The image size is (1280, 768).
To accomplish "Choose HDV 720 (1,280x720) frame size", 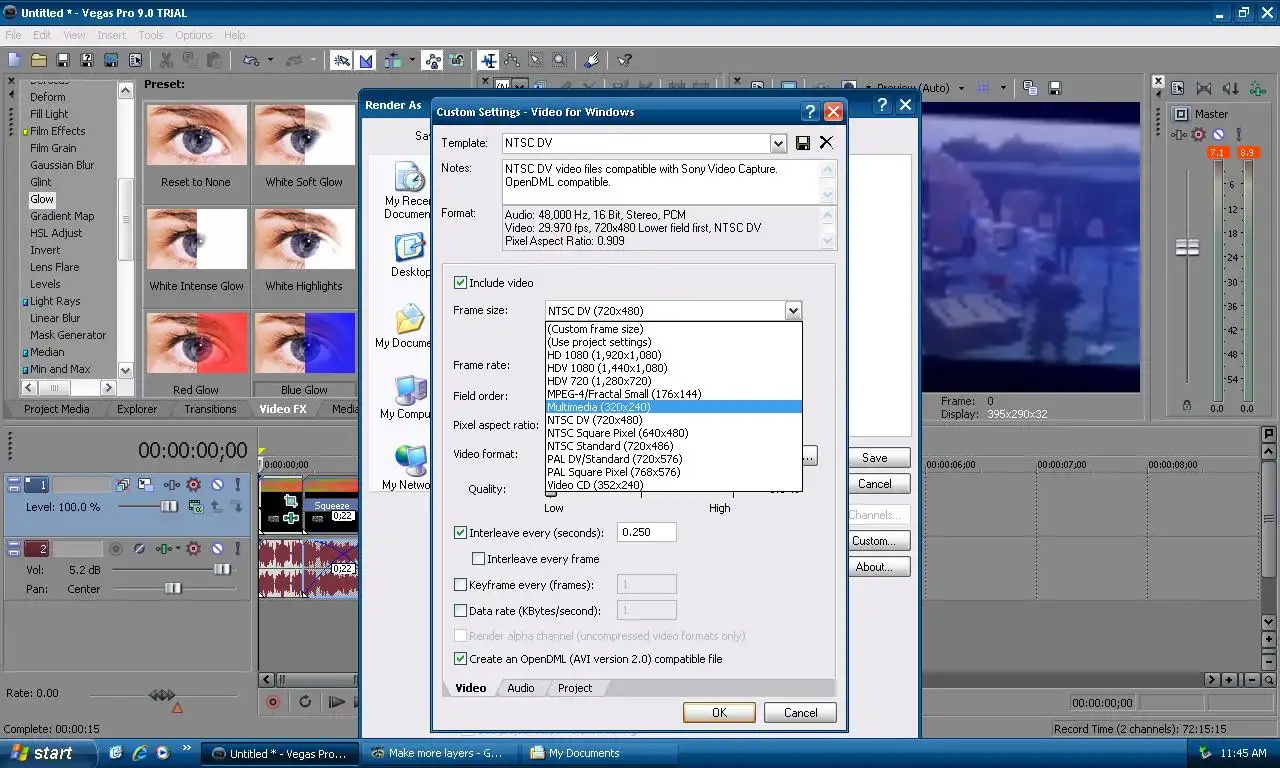I will pos(674,381).
